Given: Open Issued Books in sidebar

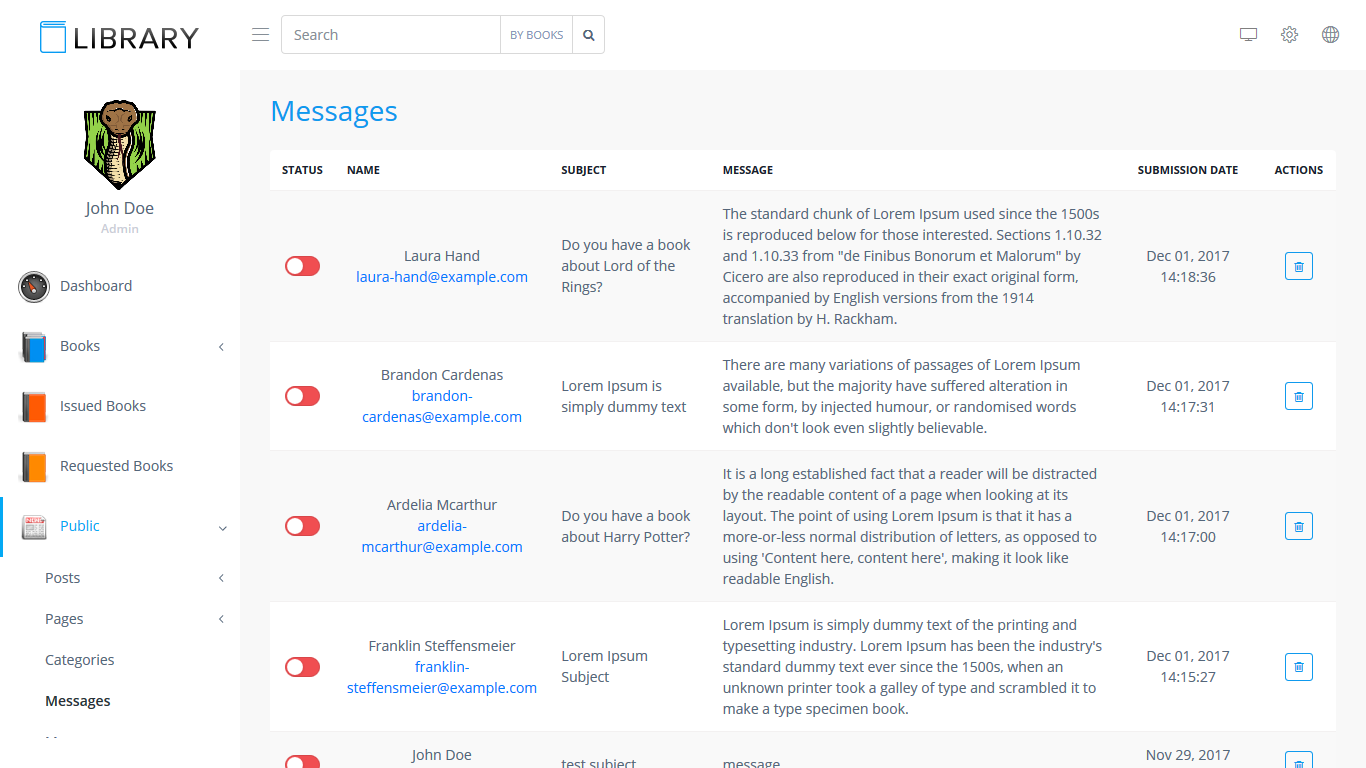Looking at the screenshot, I should click(x=103, y=406).
